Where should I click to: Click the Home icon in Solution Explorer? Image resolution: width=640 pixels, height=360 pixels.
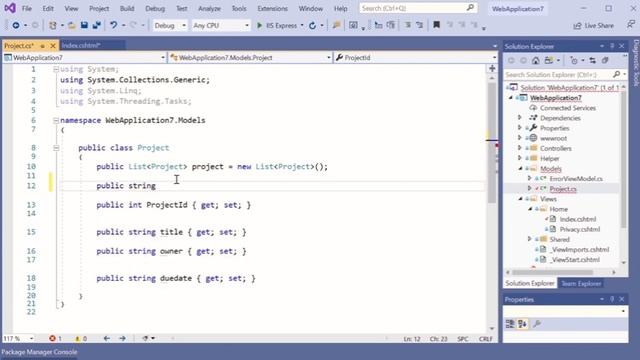point(536,61)
